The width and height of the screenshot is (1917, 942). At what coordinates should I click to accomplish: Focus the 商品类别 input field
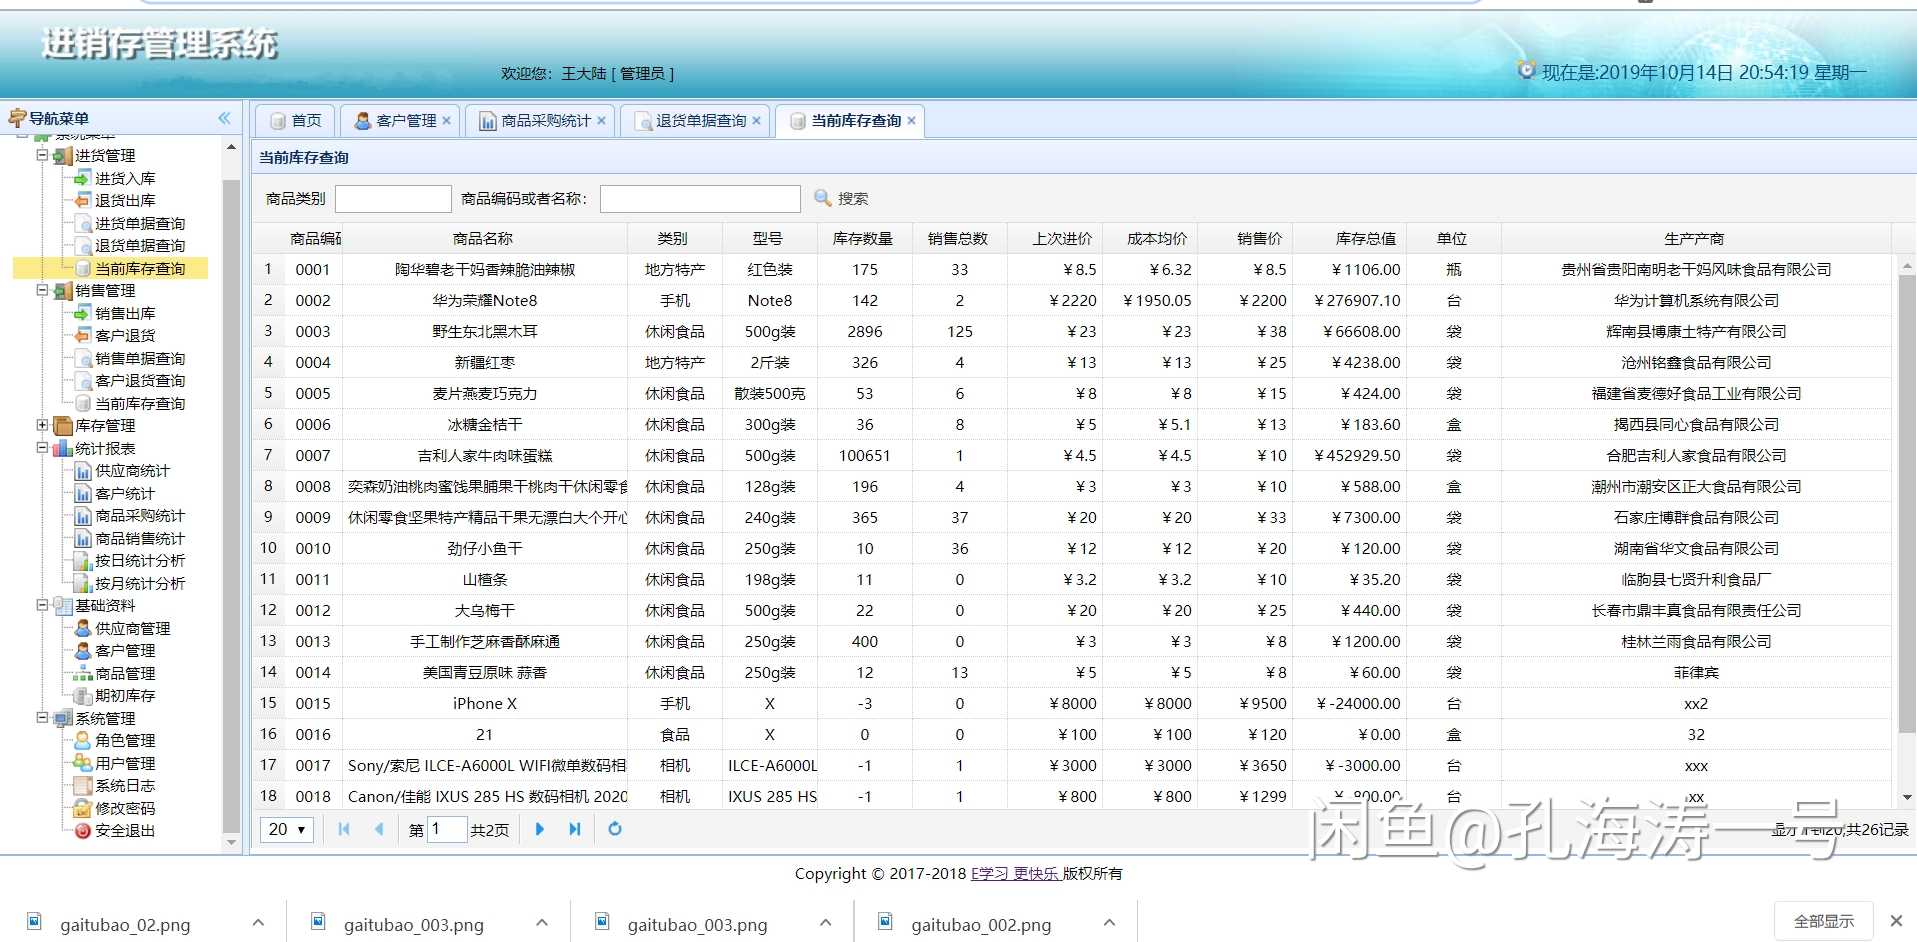(393, 198)
